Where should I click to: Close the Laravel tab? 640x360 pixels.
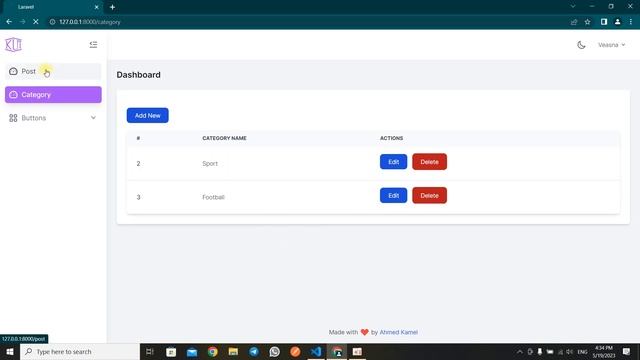pyautogui.click(x=96, y=7)
